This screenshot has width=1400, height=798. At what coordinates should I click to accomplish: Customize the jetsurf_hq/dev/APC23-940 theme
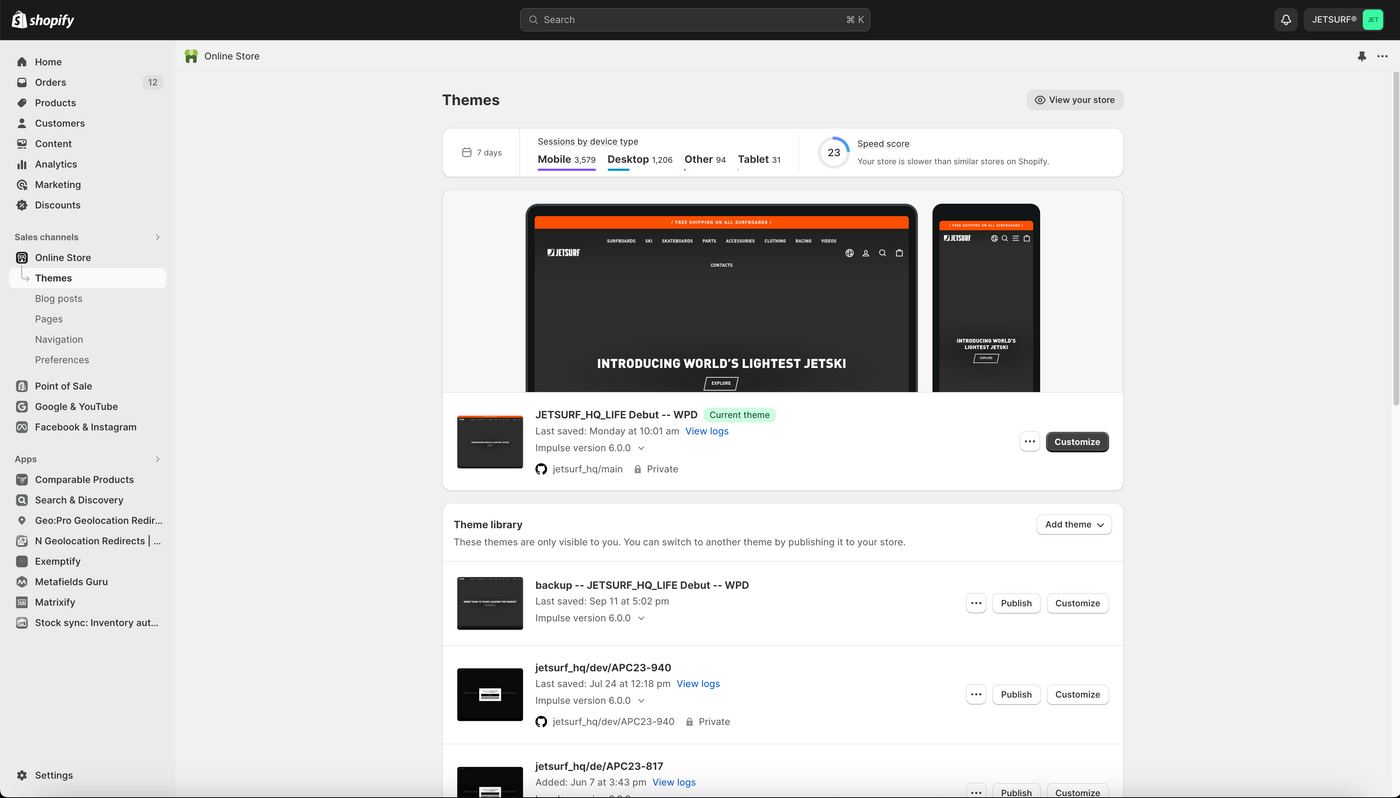[x=1077, y=694]
